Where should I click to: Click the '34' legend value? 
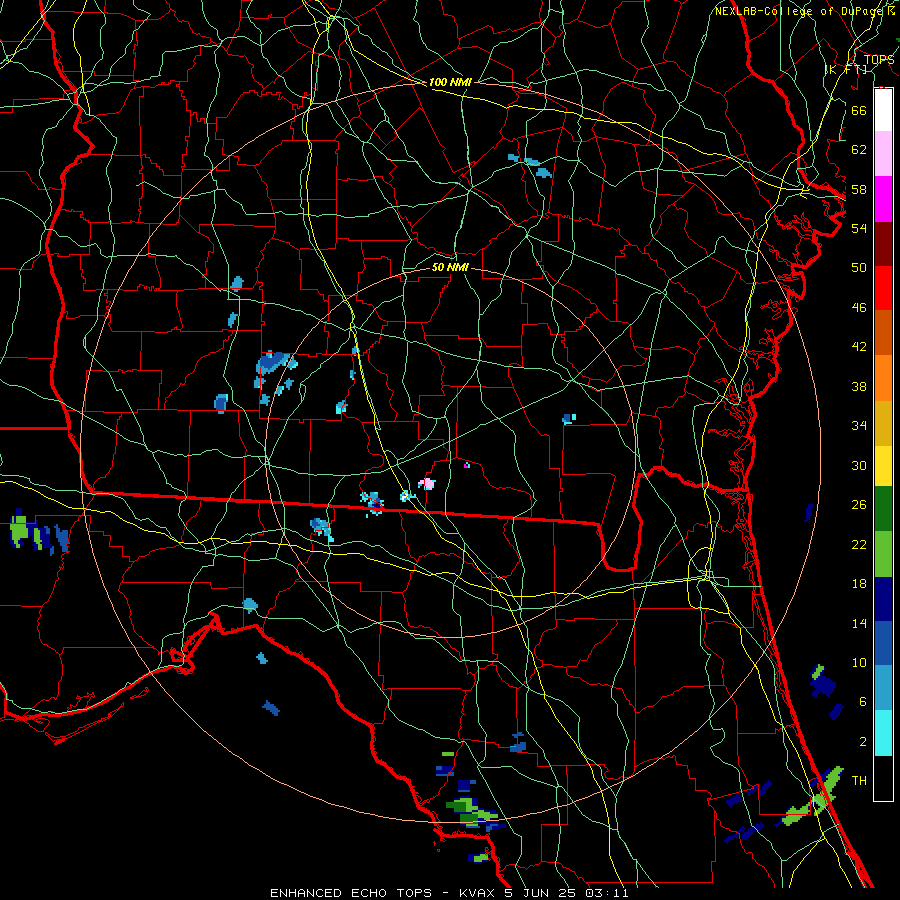pos(859,426)
